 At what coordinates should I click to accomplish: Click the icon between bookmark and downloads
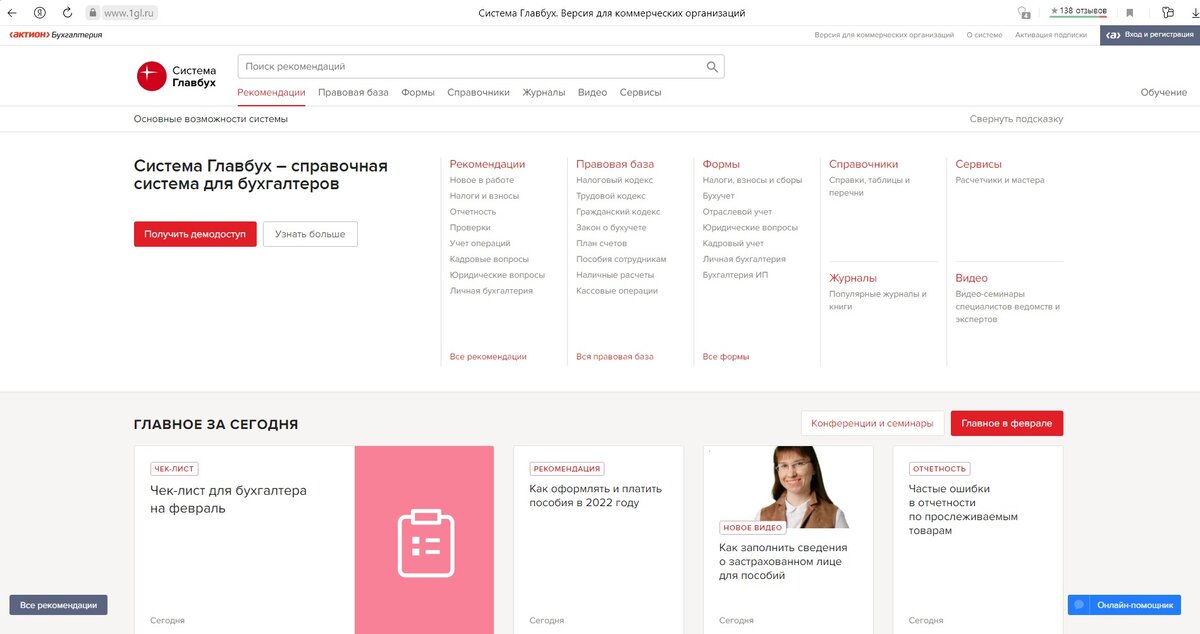tap(1167, 13)
